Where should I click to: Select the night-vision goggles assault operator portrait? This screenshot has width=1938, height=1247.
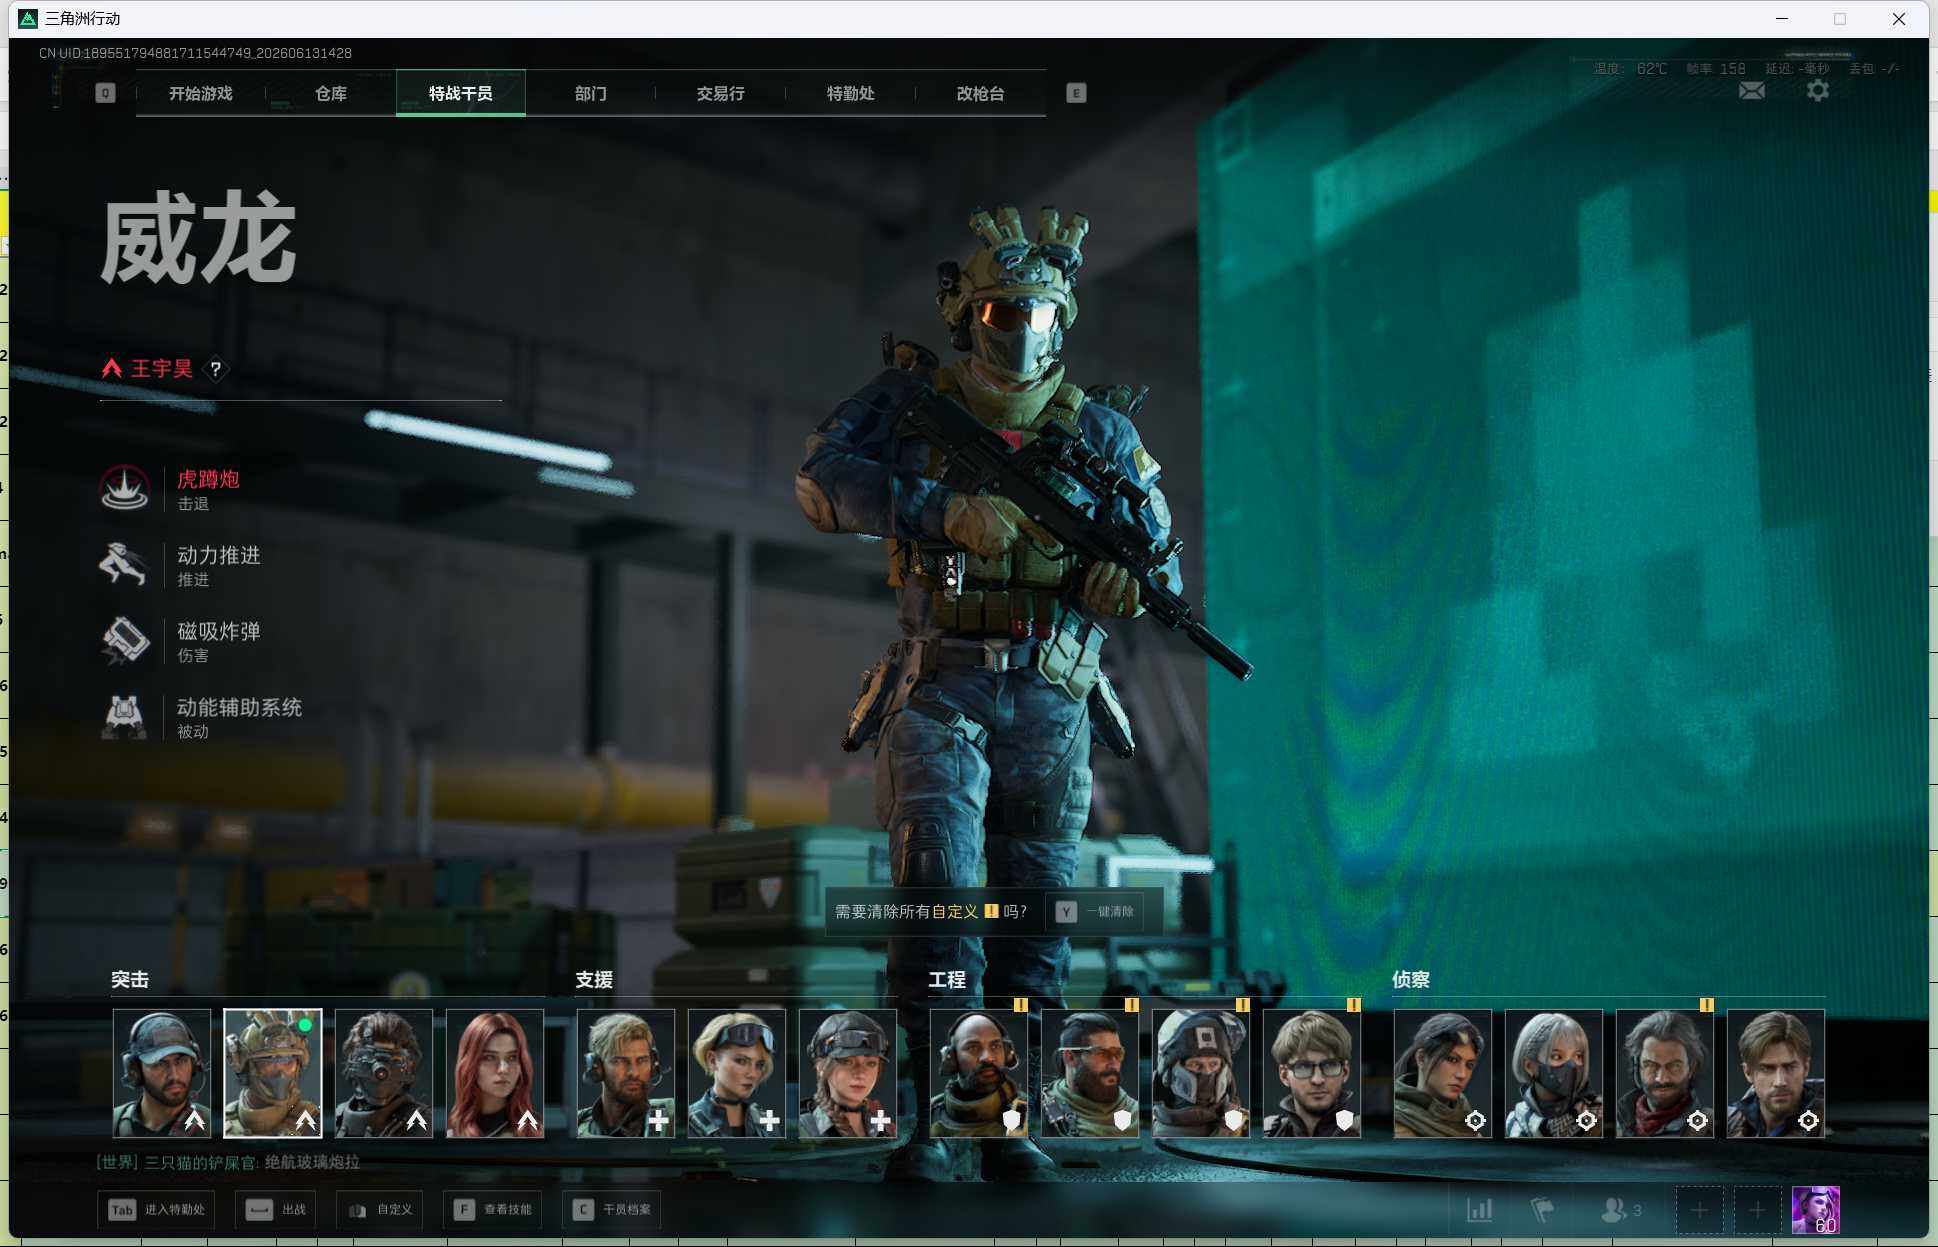point(384,1073)
